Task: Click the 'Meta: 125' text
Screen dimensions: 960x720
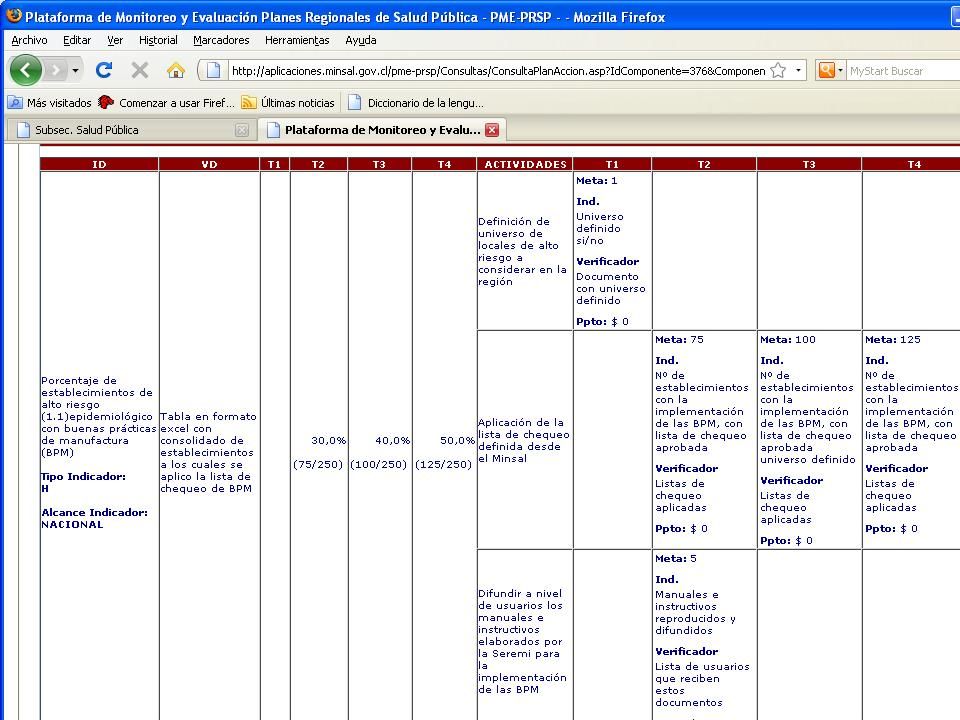Action: (893, 339)
